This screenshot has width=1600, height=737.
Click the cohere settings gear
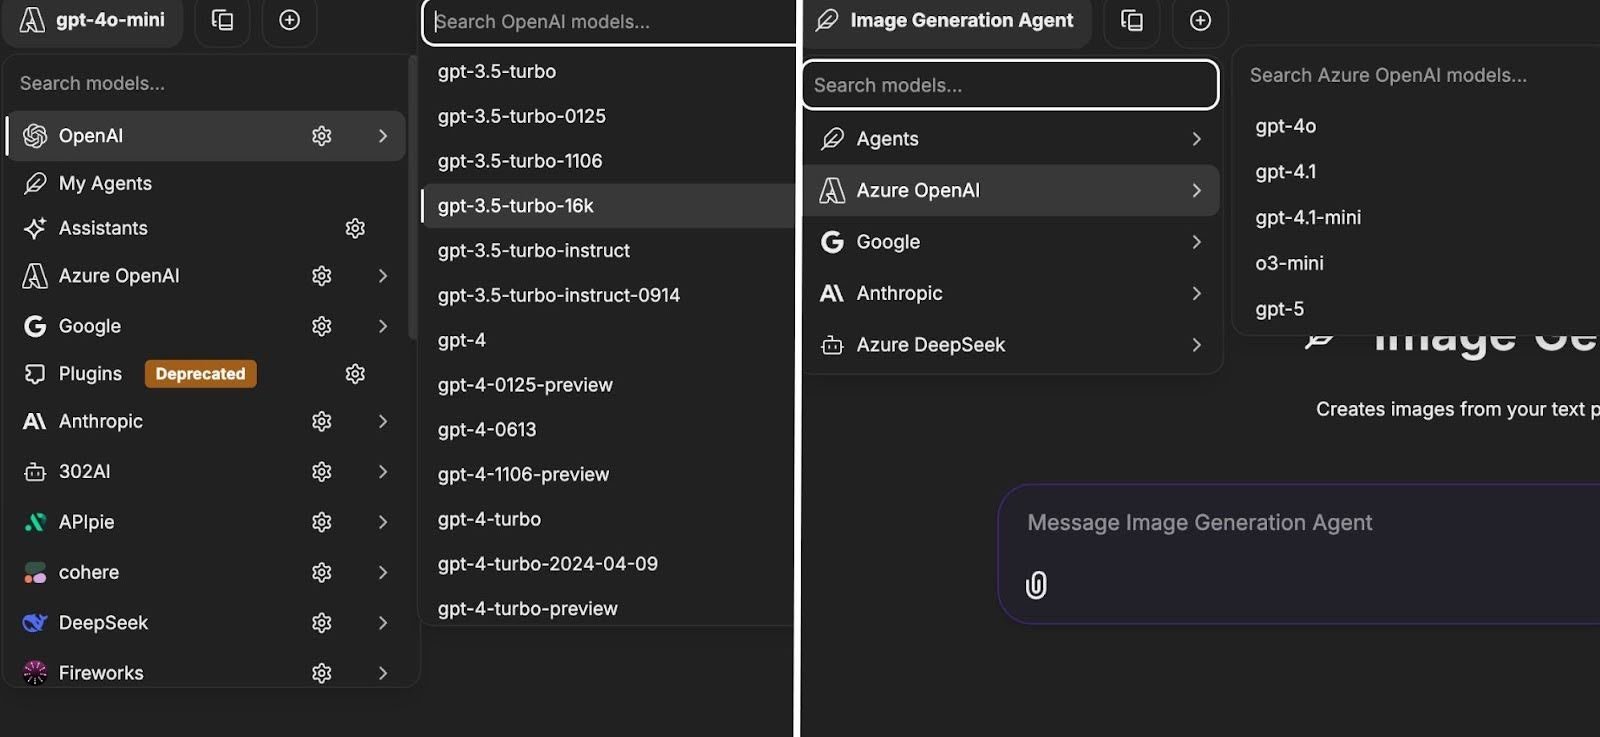point(321,573)
